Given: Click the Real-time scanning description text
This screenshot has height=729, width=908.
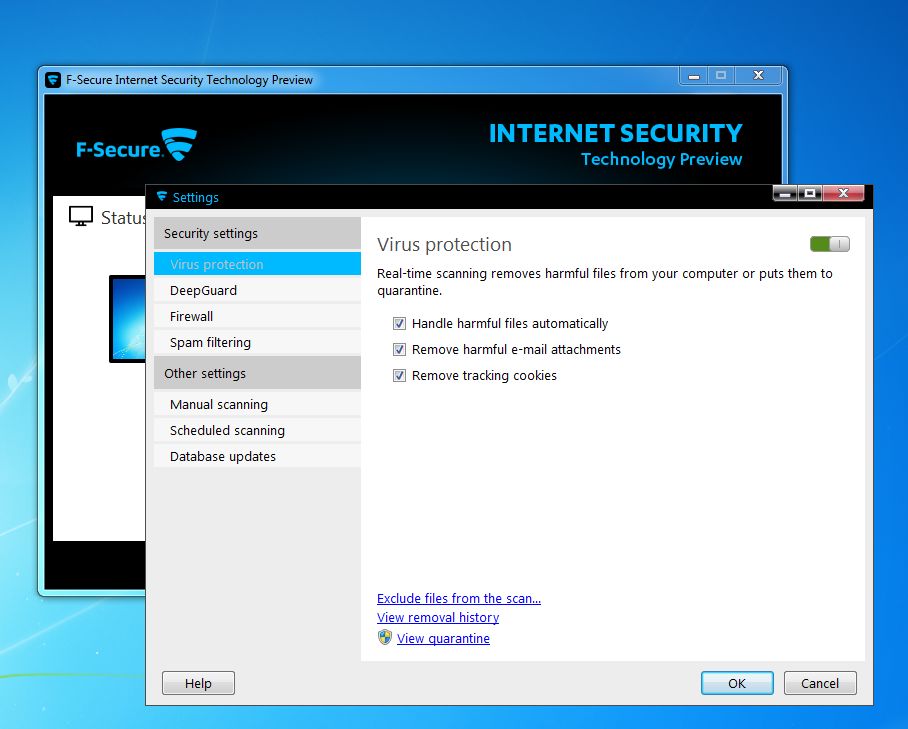Looking at the screenshot, I should [x=605, y=282].
